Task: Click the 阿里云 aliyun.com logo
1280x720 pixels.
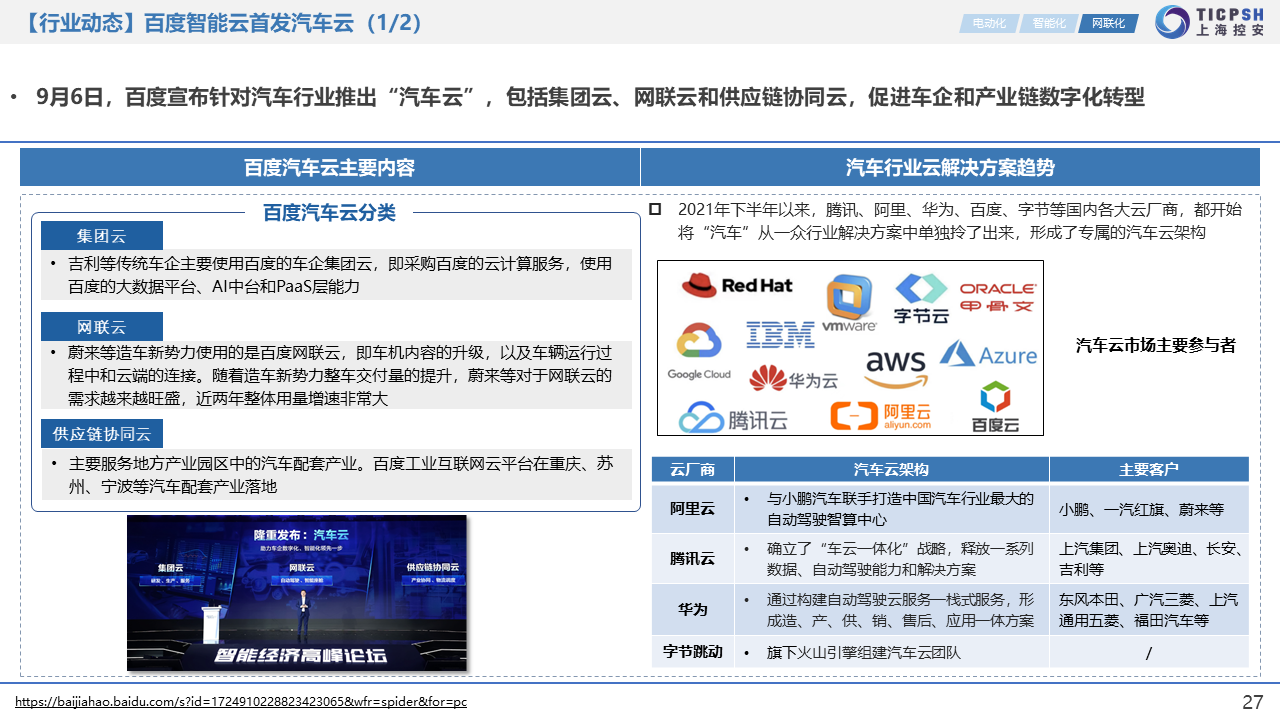Action: point(881,416)
